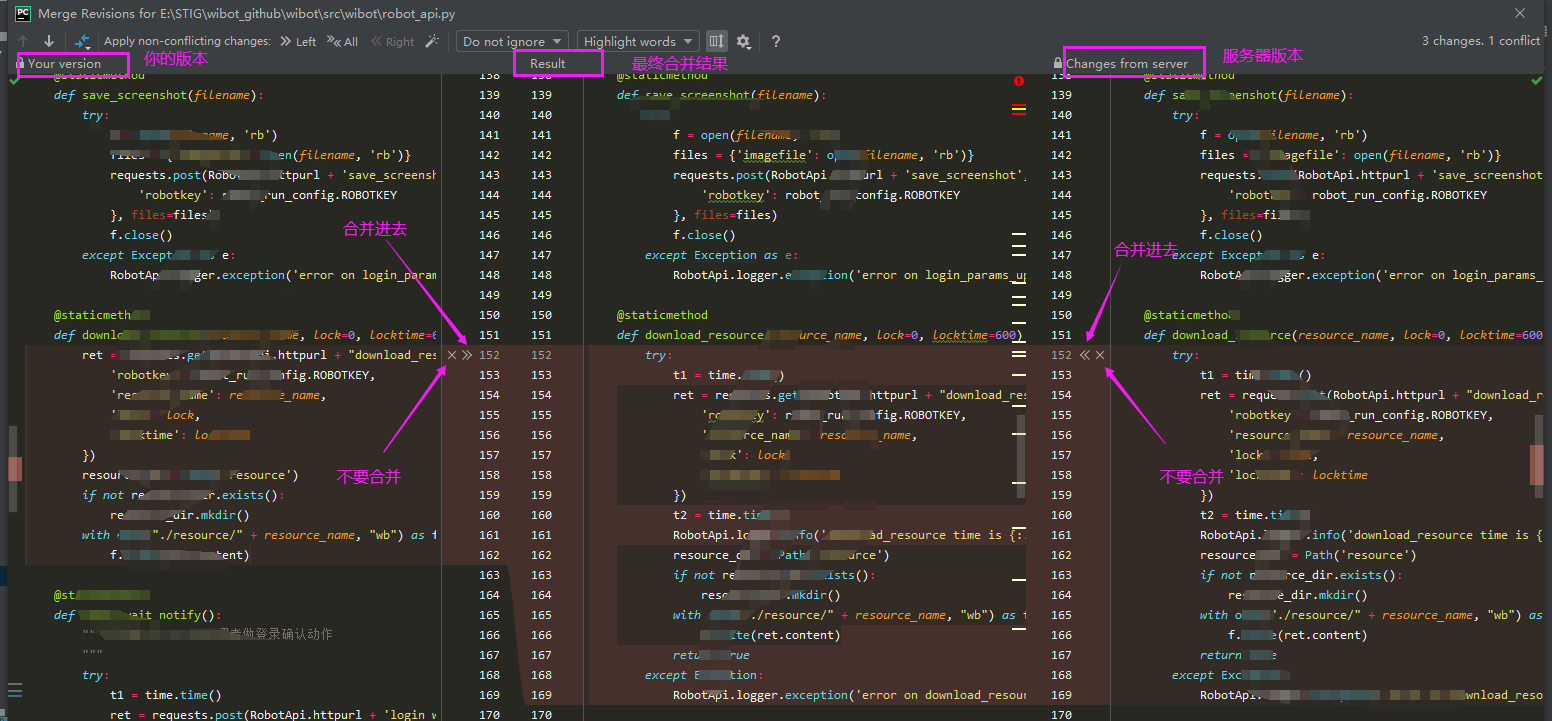1552x721 pixels.
Task: Open the 'Highlight words' dropdown
Action: [638, 41]
